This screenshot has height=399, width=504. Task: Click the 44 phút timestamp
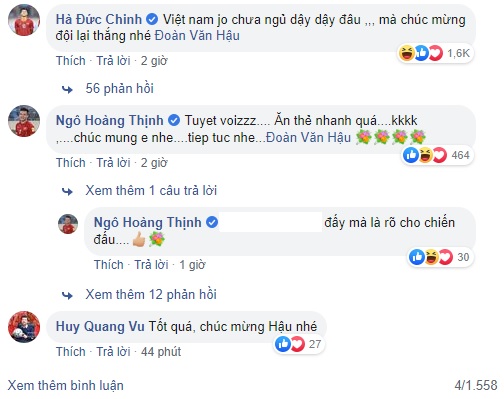point(161,352)
